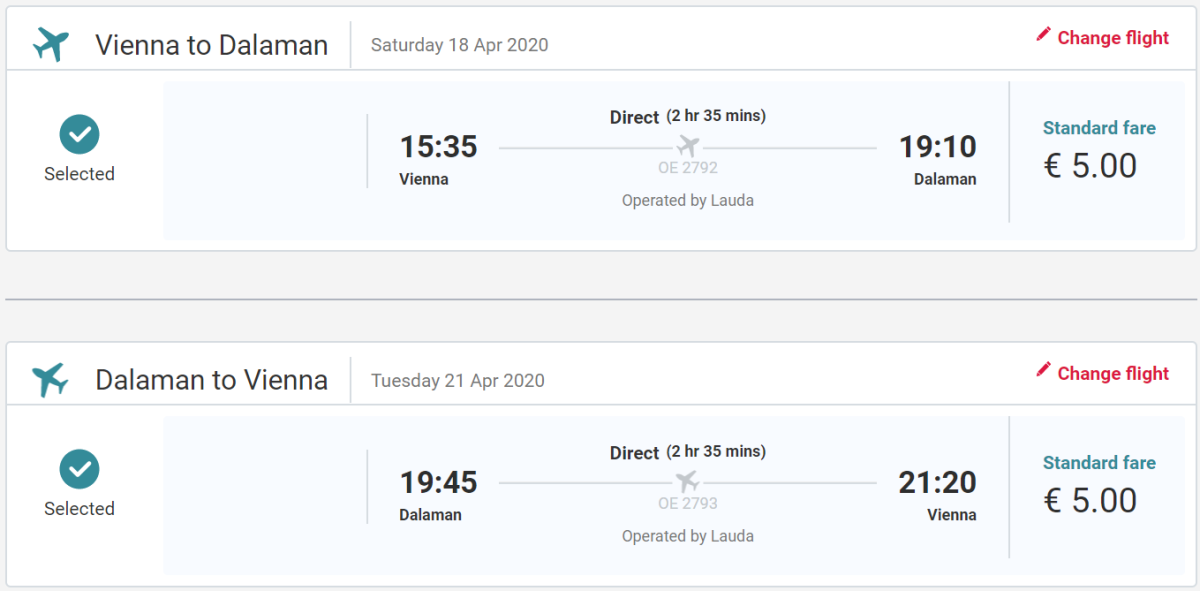The height and width of the screenshot is (591, 1200).
Task: Click the 19:10 Dalaman arrival time
Action: (x=937, y=147)
